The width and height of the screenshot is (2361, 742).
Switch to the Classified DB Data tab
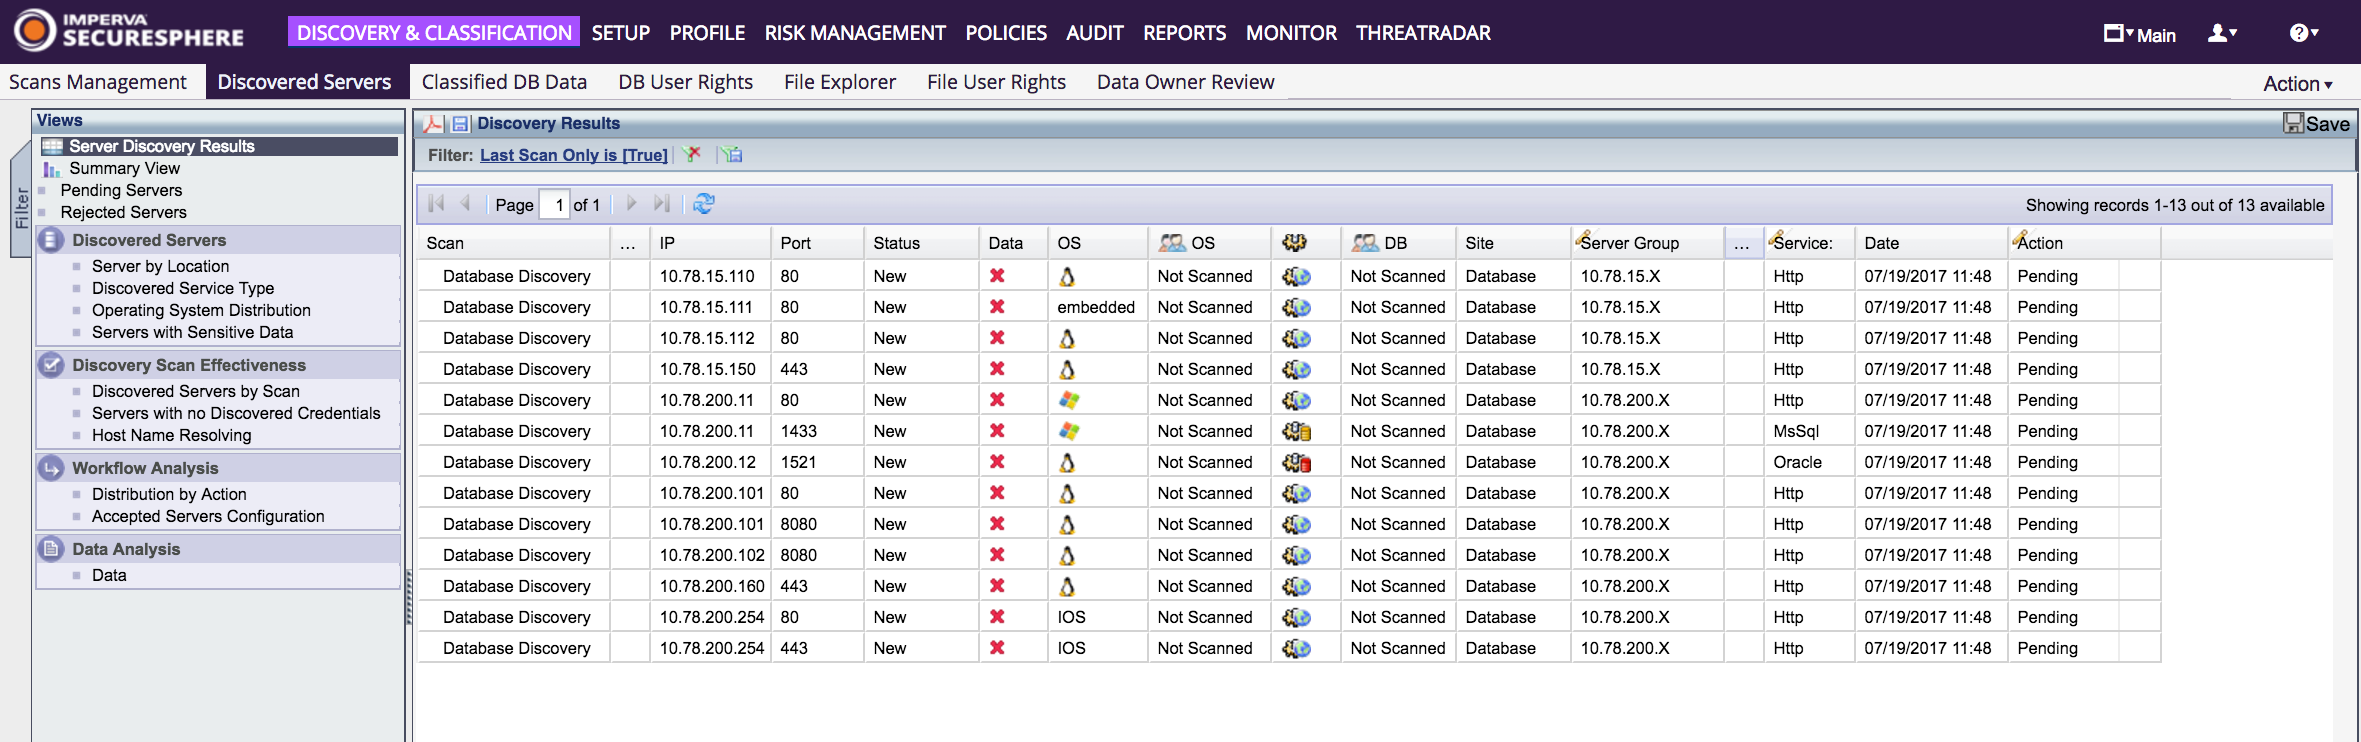pyautogui.click(x=504, y=82)
